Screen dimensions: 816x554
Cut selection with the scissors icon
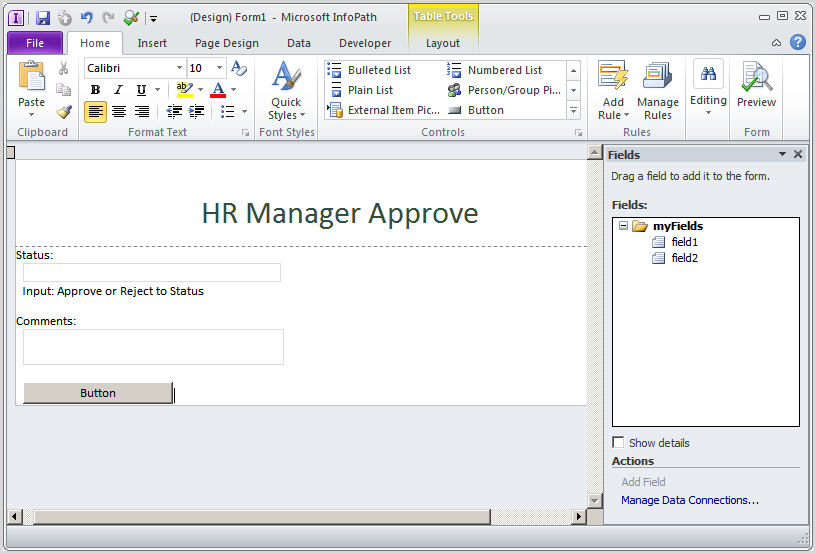63,68
